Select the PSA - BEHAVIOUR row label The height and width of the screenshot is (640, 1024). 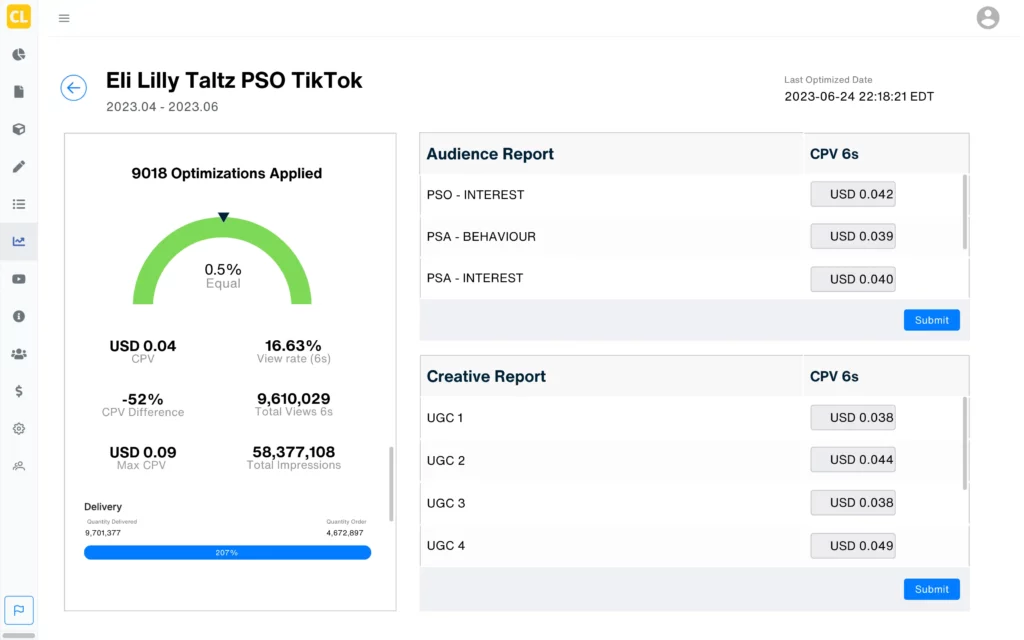coord(481,236)
